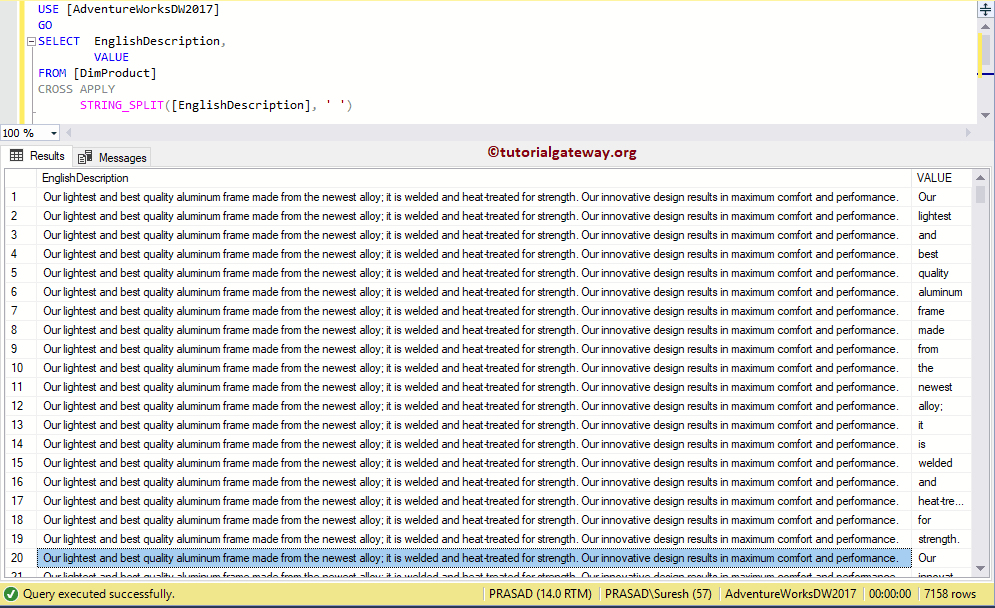Click the Messages tab document icon

pos(86,157)
